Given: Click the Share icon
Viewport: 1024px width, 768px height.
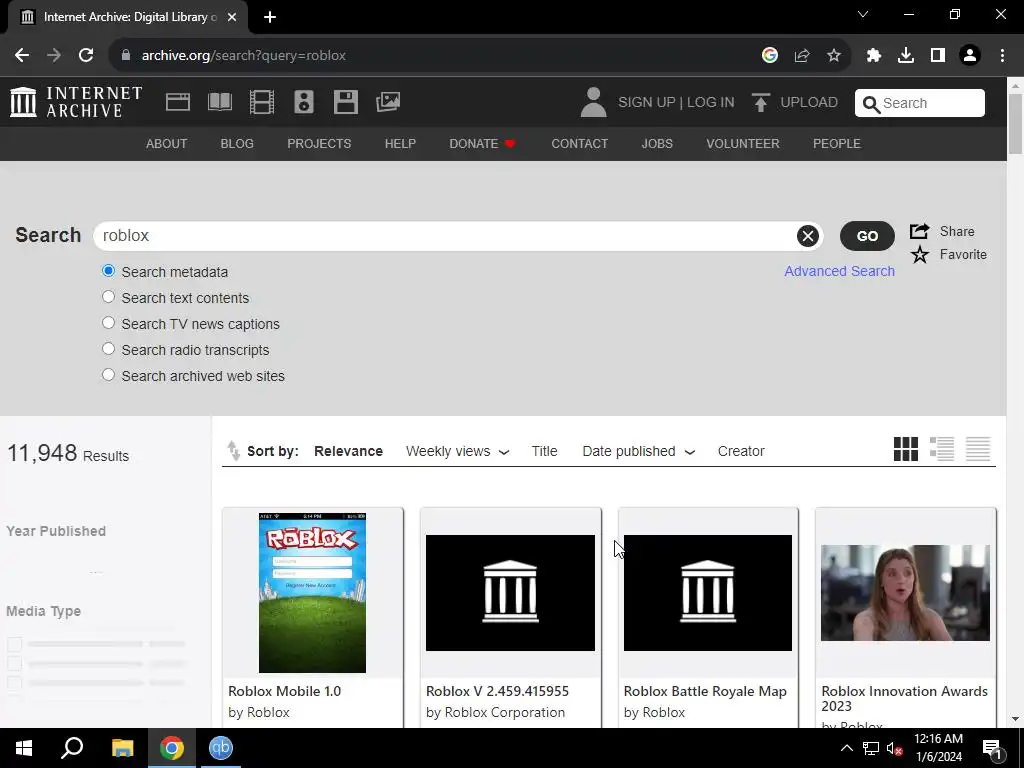Looking at the screenshot, I should tap(920, 231).
